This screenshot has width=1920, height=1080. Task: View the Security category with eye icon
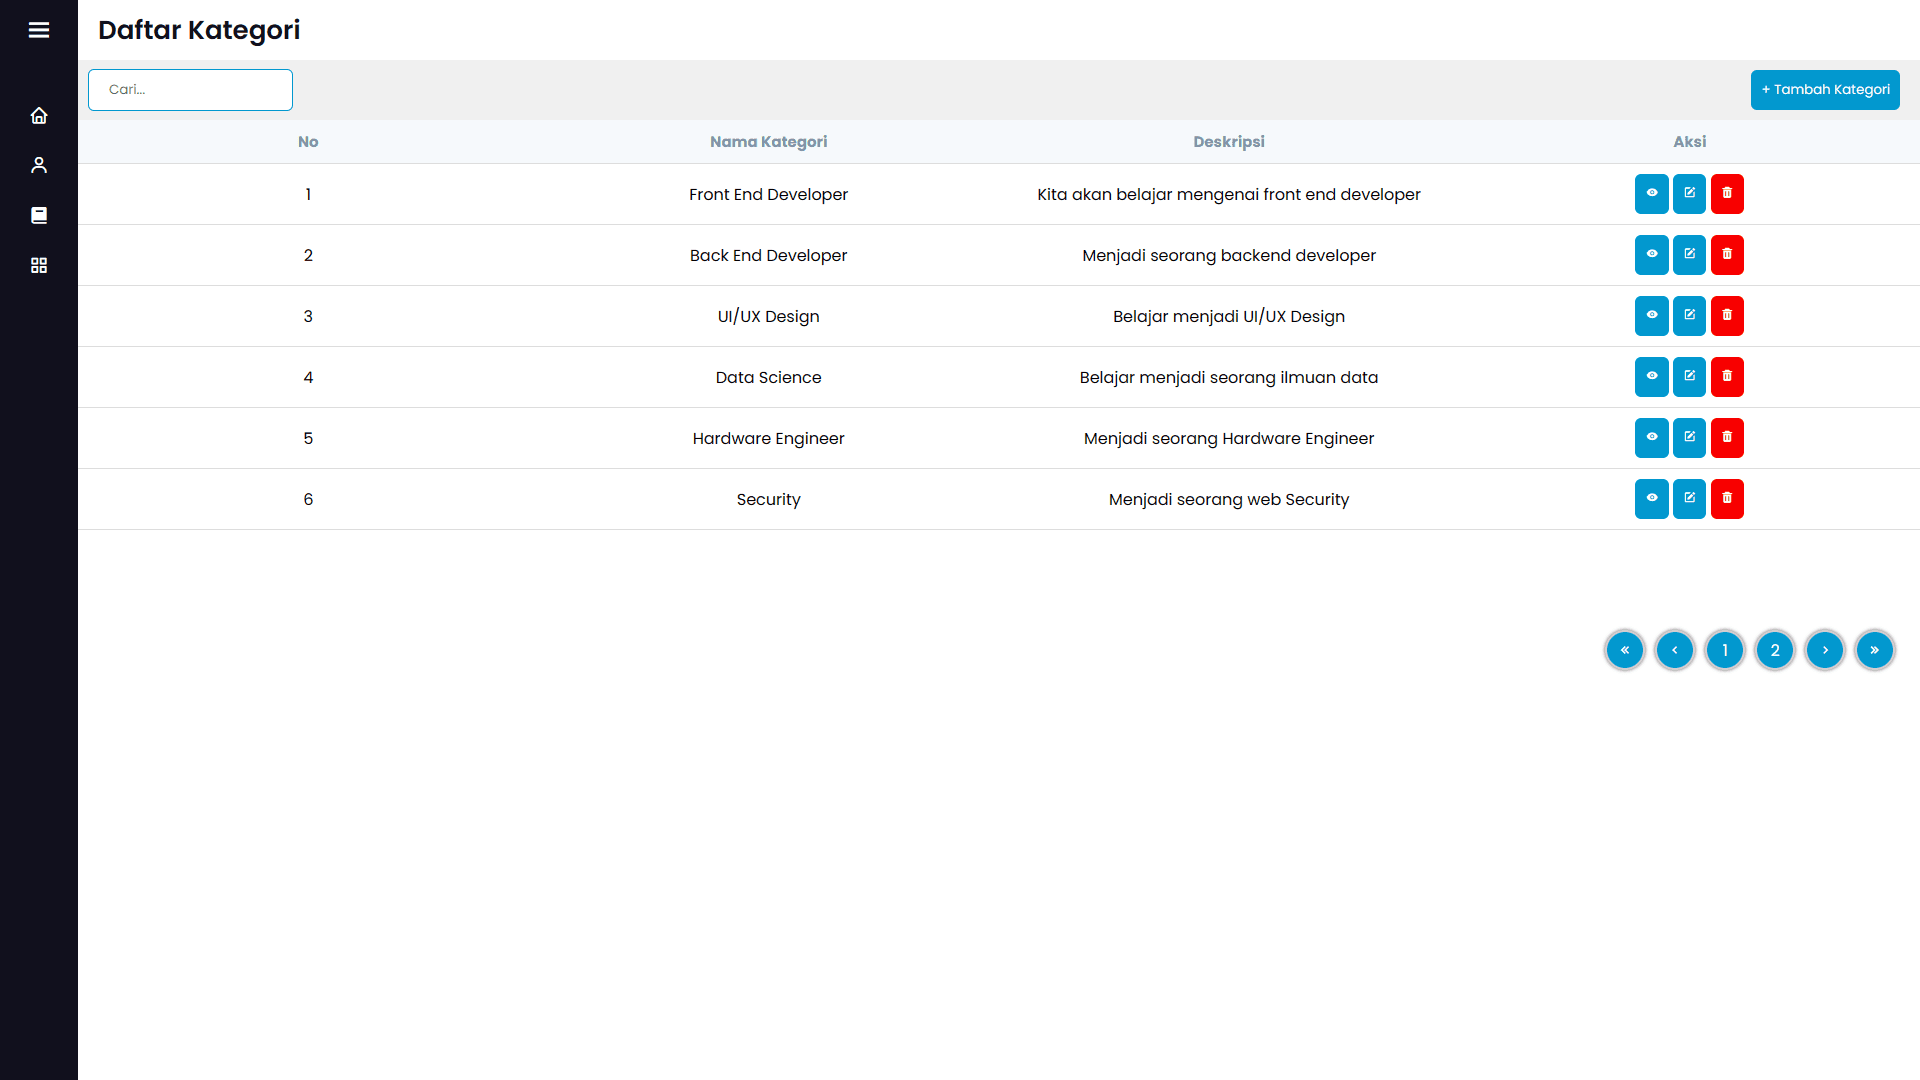(x=1651, y=499)
